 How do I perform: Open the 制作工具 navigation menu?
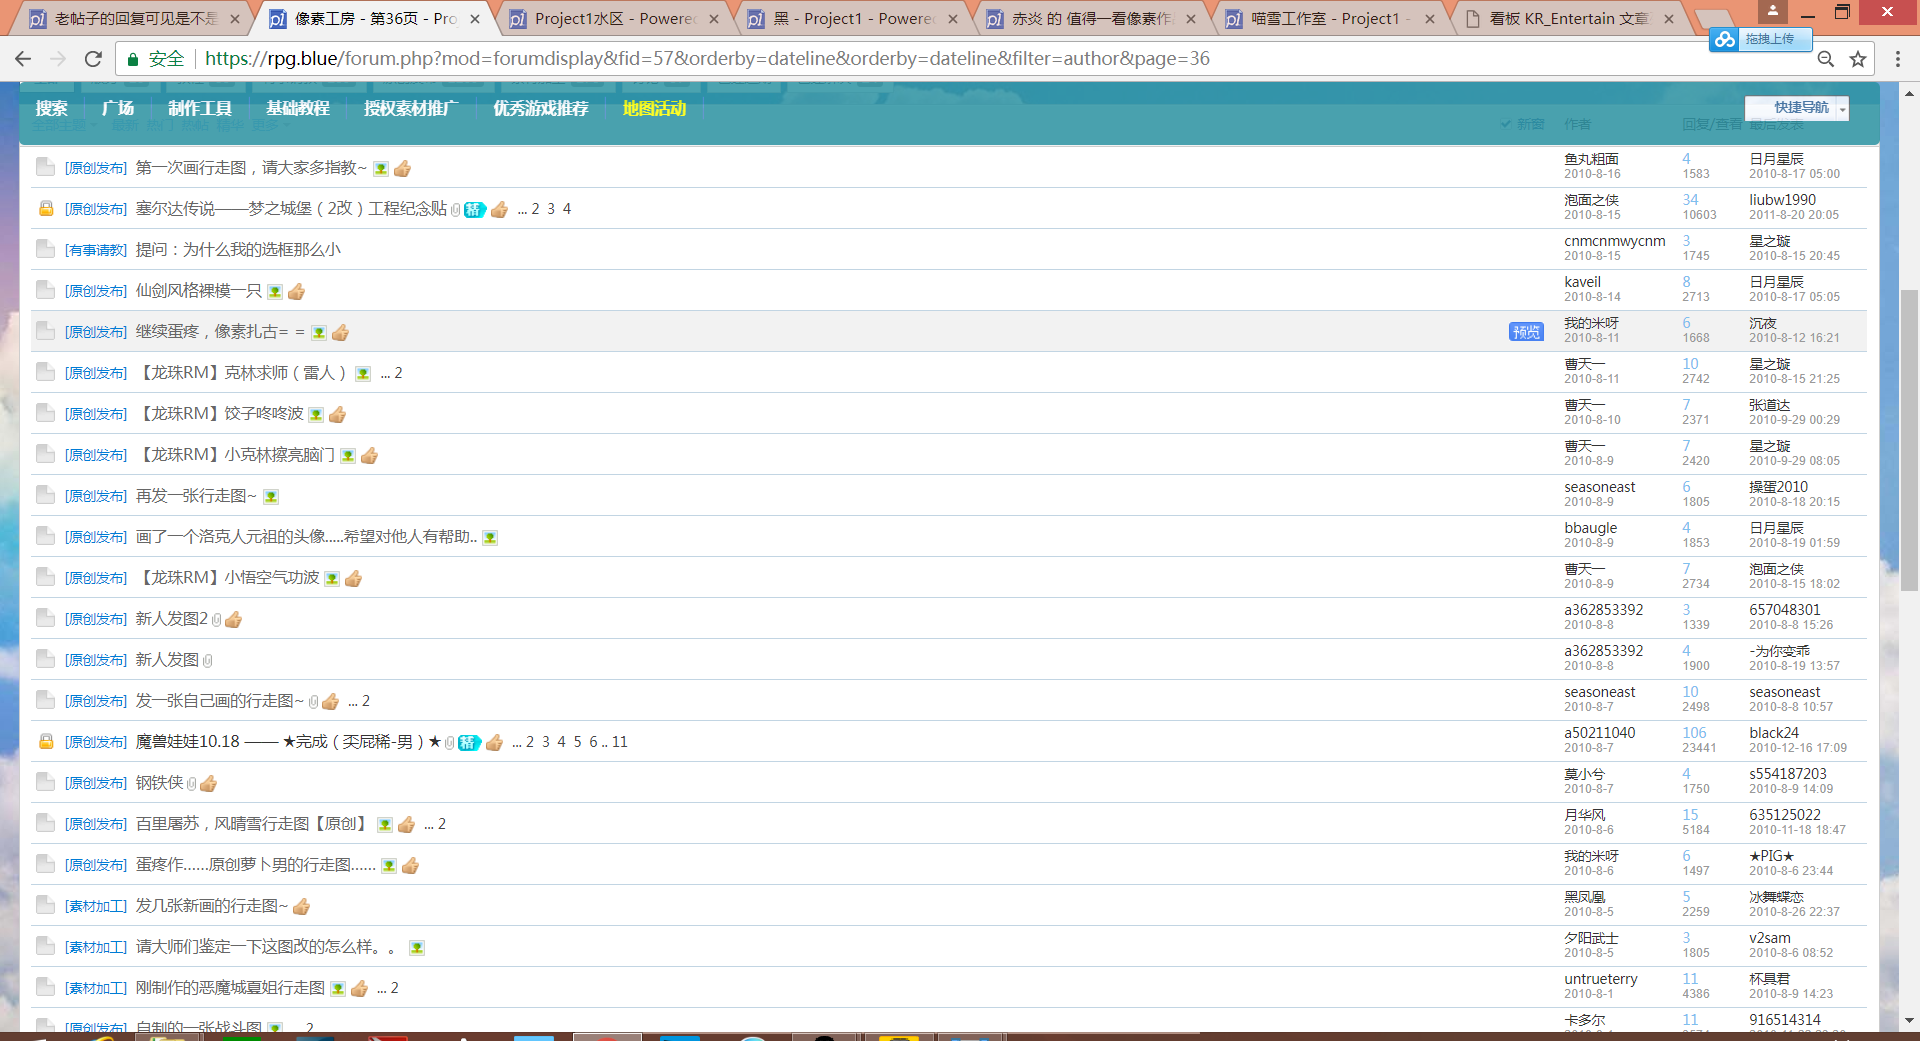click(x=200, y=108)
